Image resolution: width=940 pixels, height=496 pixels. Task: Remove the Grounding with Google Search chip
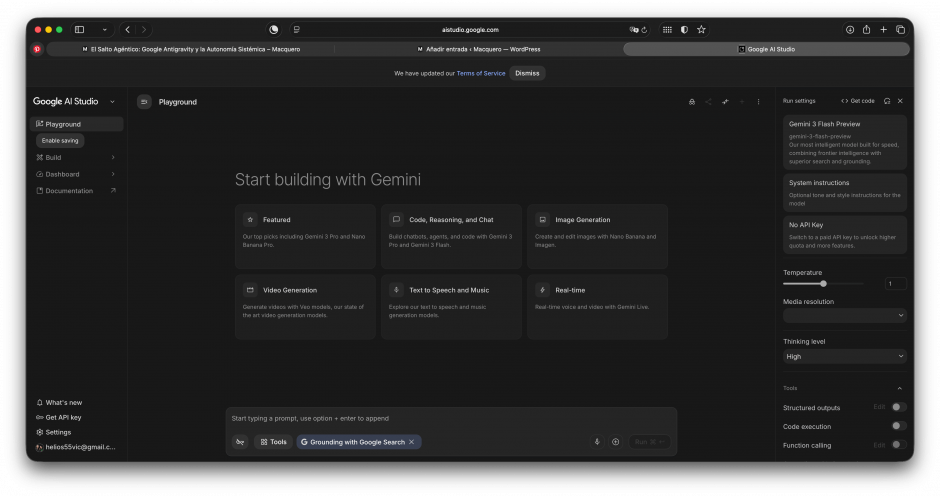click(411, 442)
